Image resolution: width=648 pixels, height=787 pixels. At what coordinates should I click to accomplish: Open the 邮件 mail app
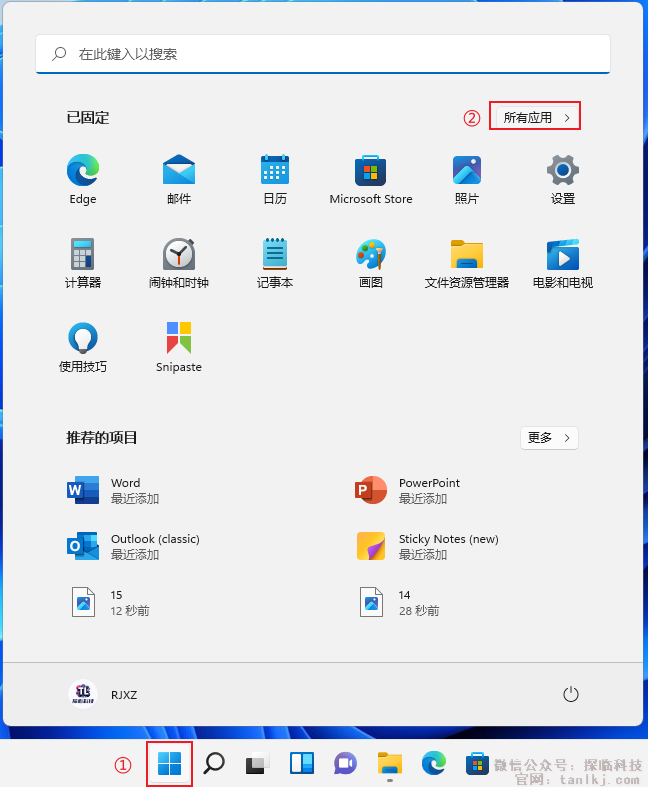point(179,179)
